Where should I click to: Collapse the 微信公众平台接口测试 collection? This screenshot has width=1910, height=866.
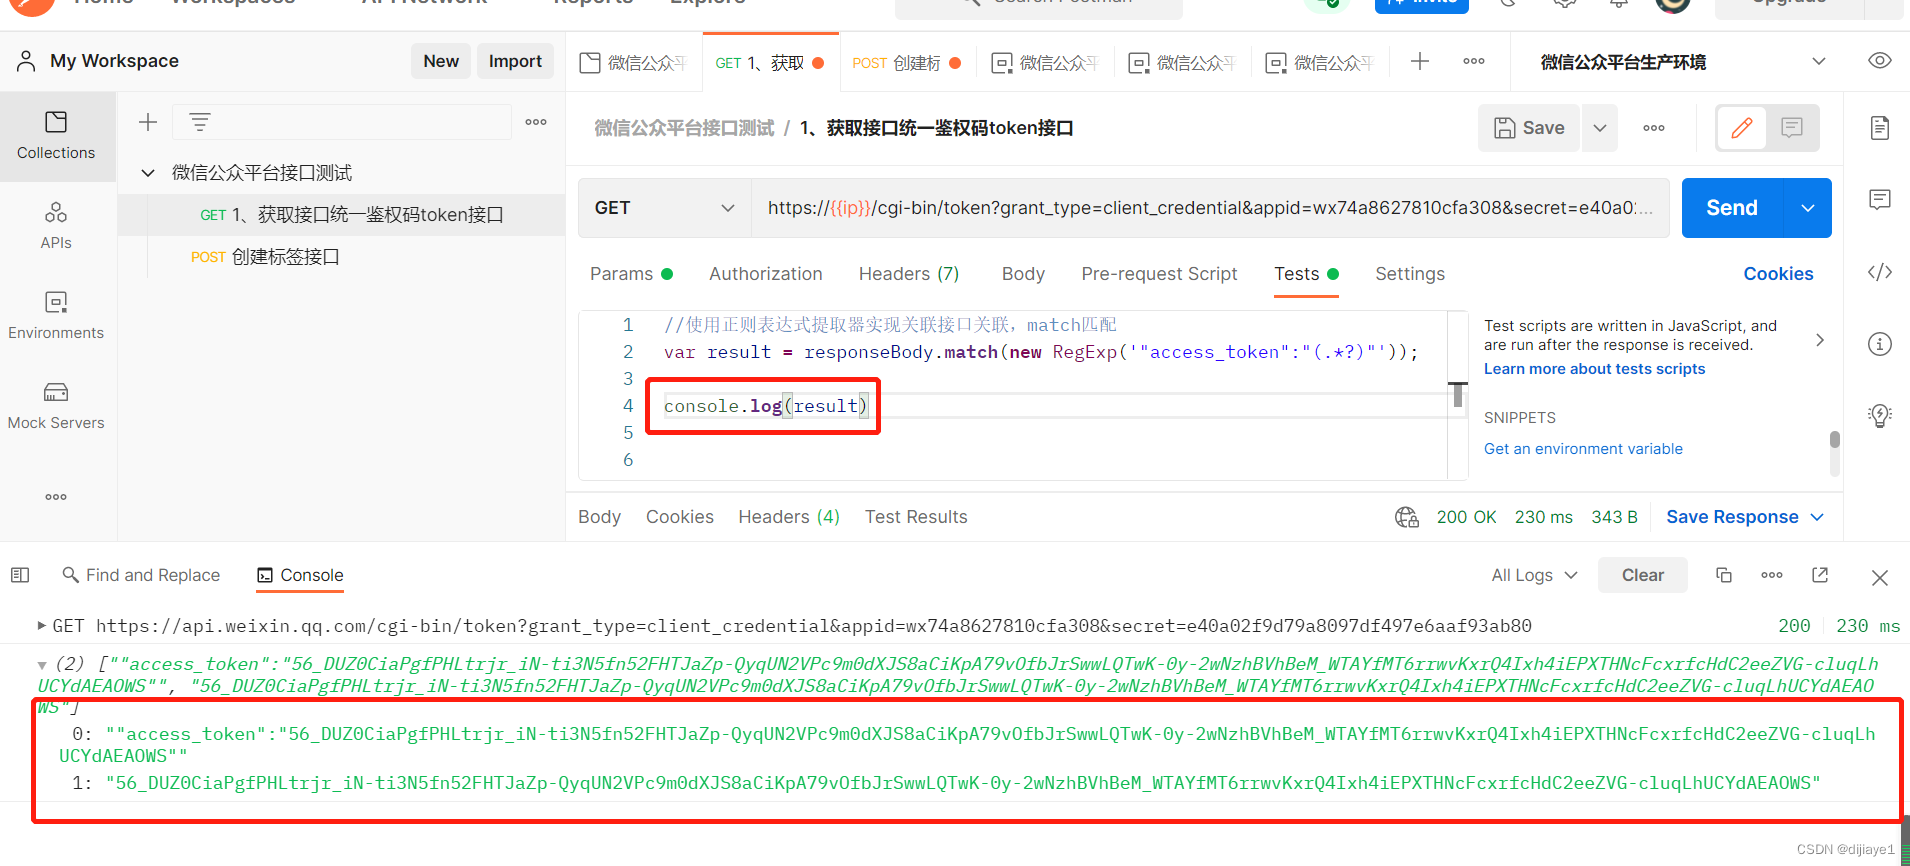[148, 173]
